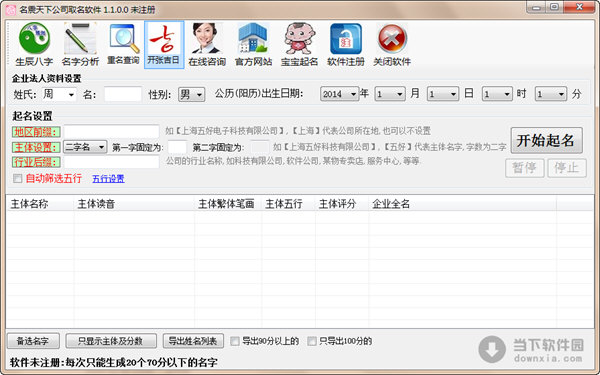Click the 停止 stop button
This screenshot has width=600, height=375.
point(567,168)
